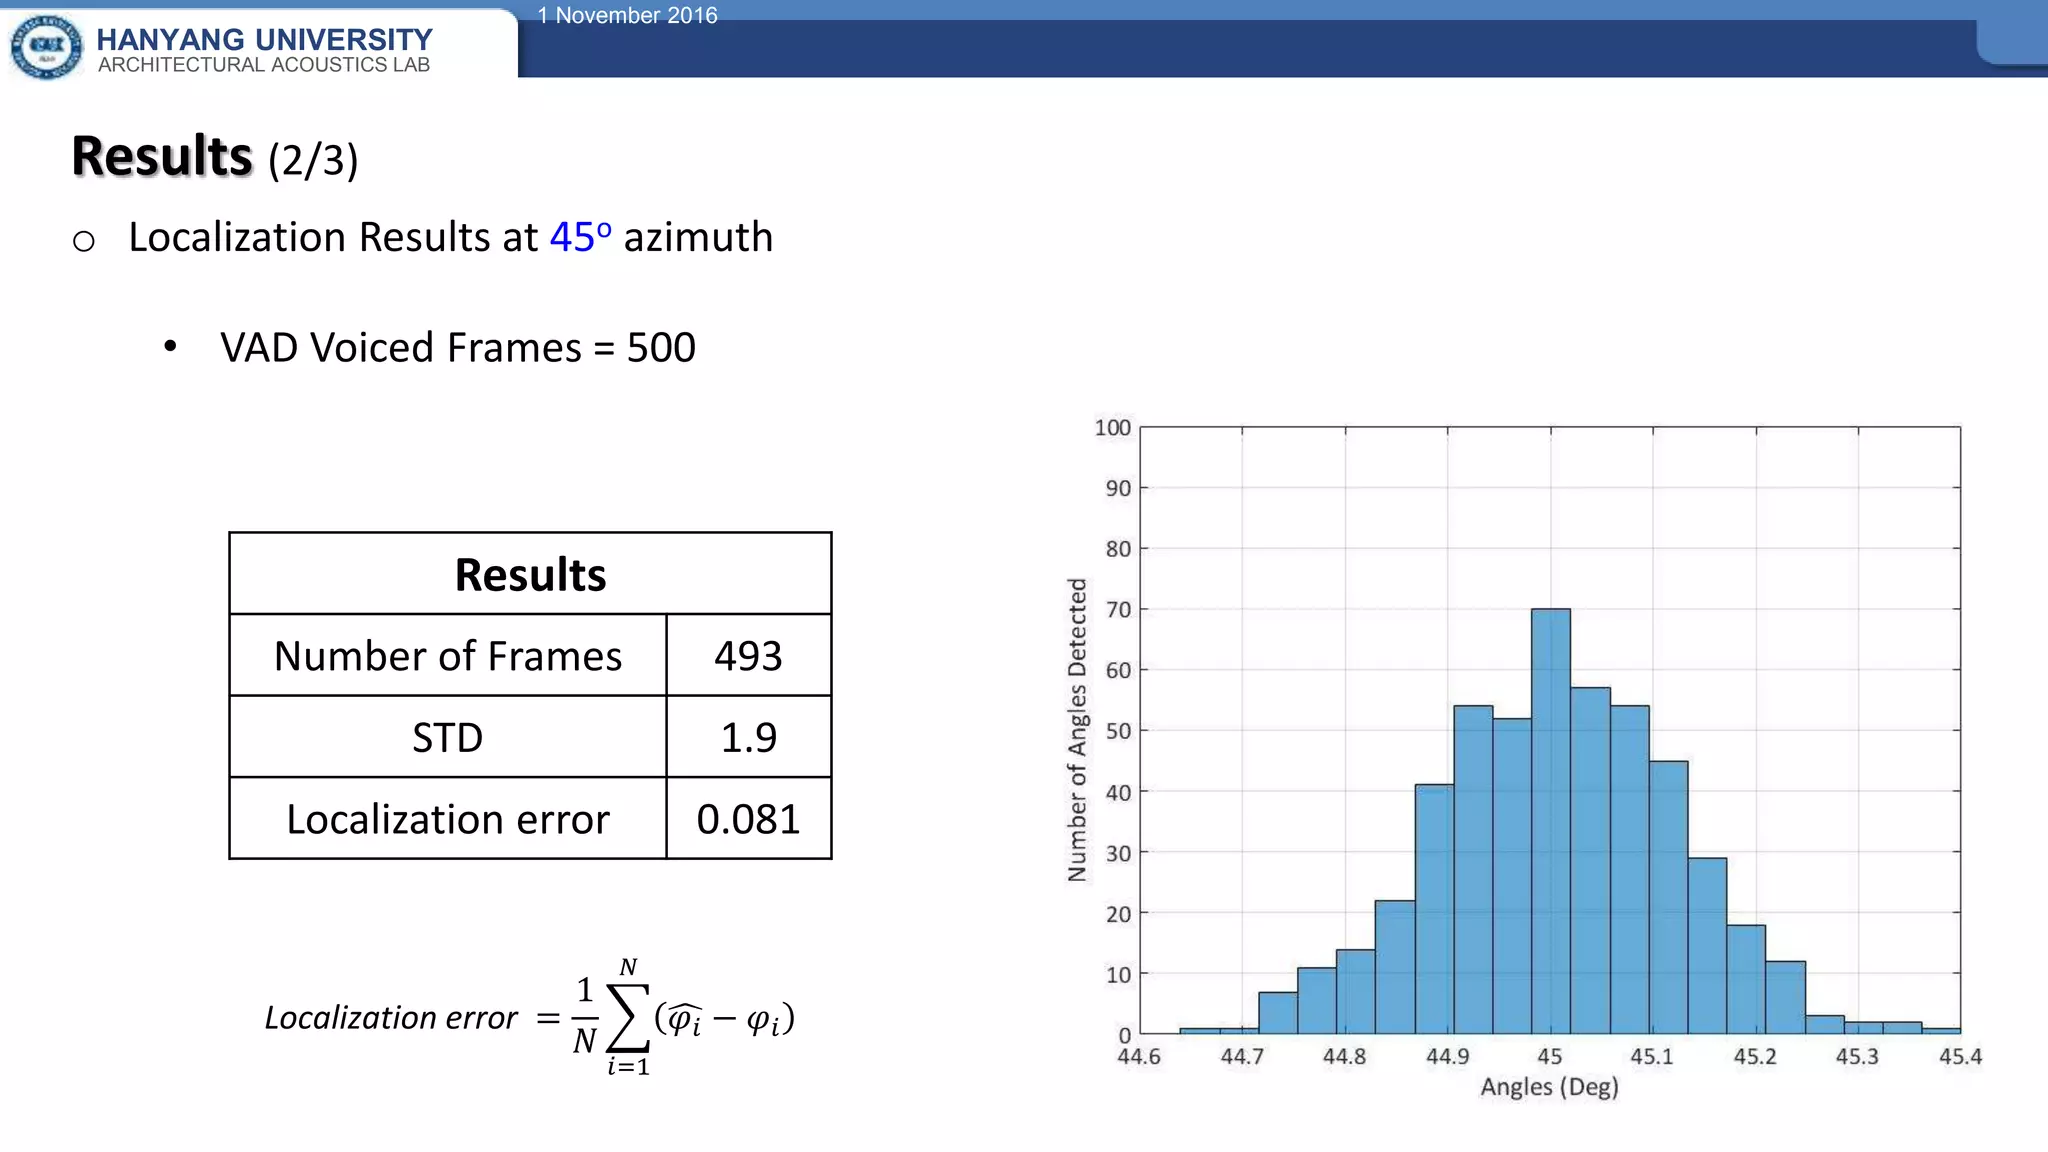
Task: Click the Results (2/3) slide title
Action: click(x=214, y=158)
